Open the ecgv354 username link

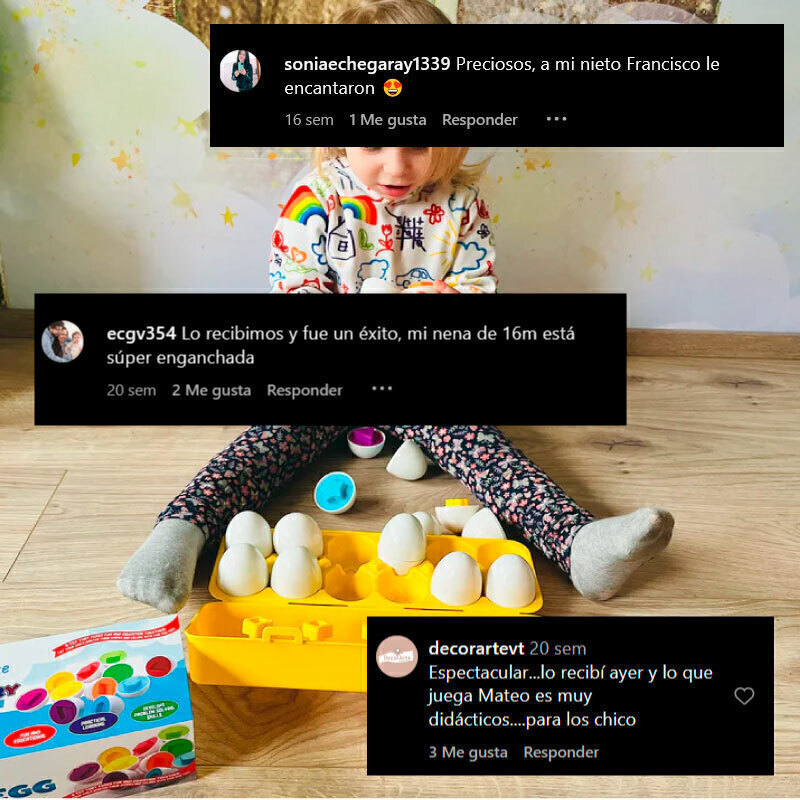(141, 334)
